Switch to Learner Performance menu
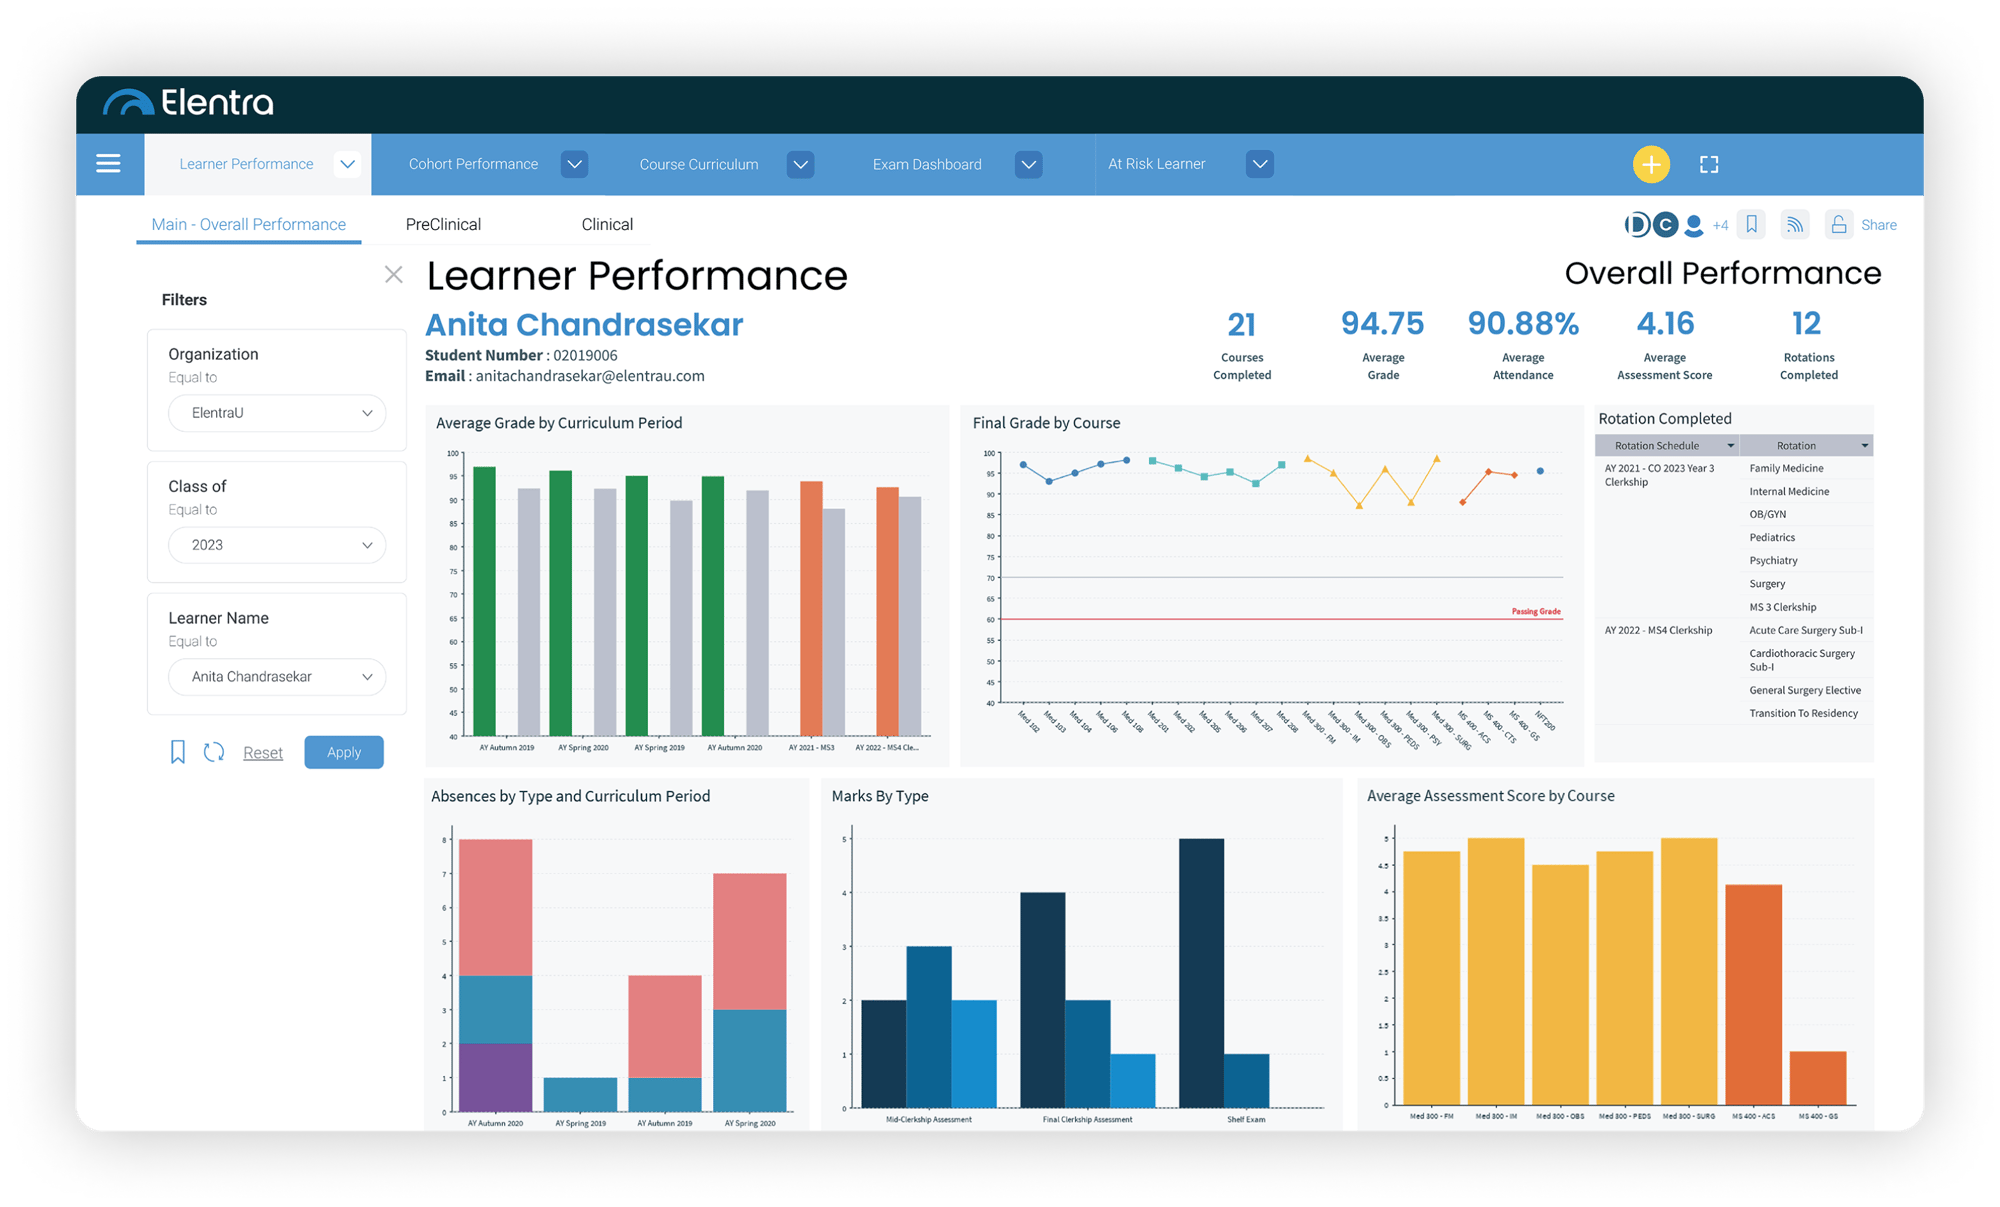 [x=246, y=164]
